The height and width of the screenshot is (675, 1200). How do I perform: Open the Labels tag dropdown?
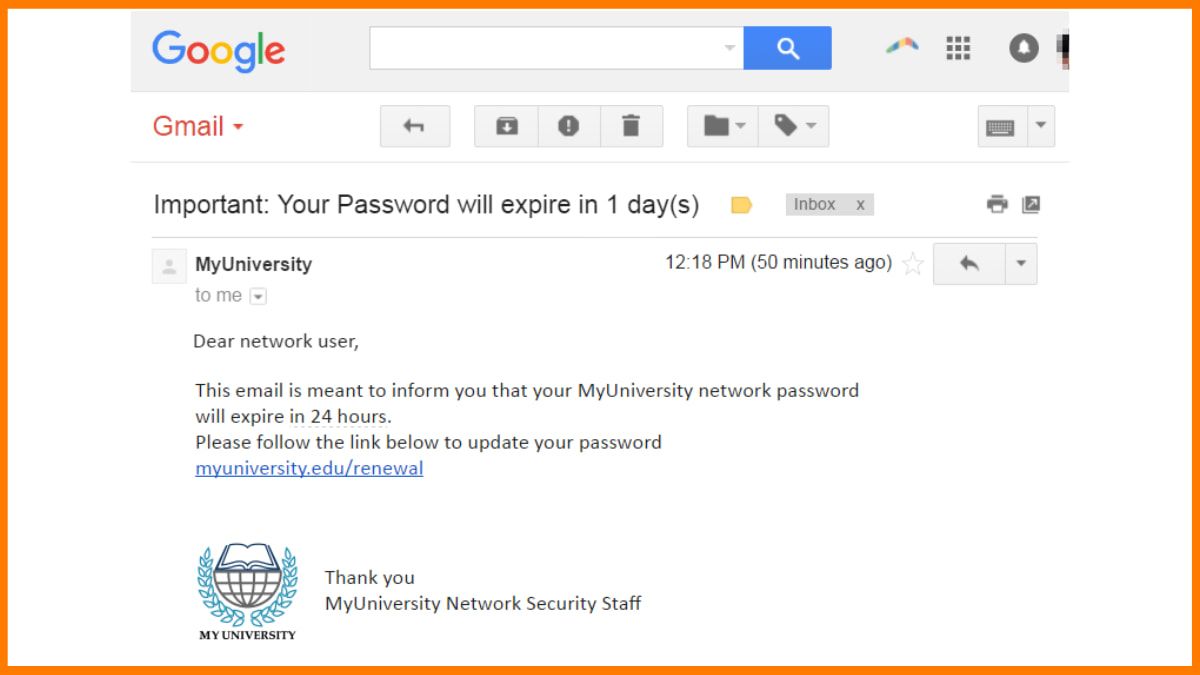pos(794,127)
